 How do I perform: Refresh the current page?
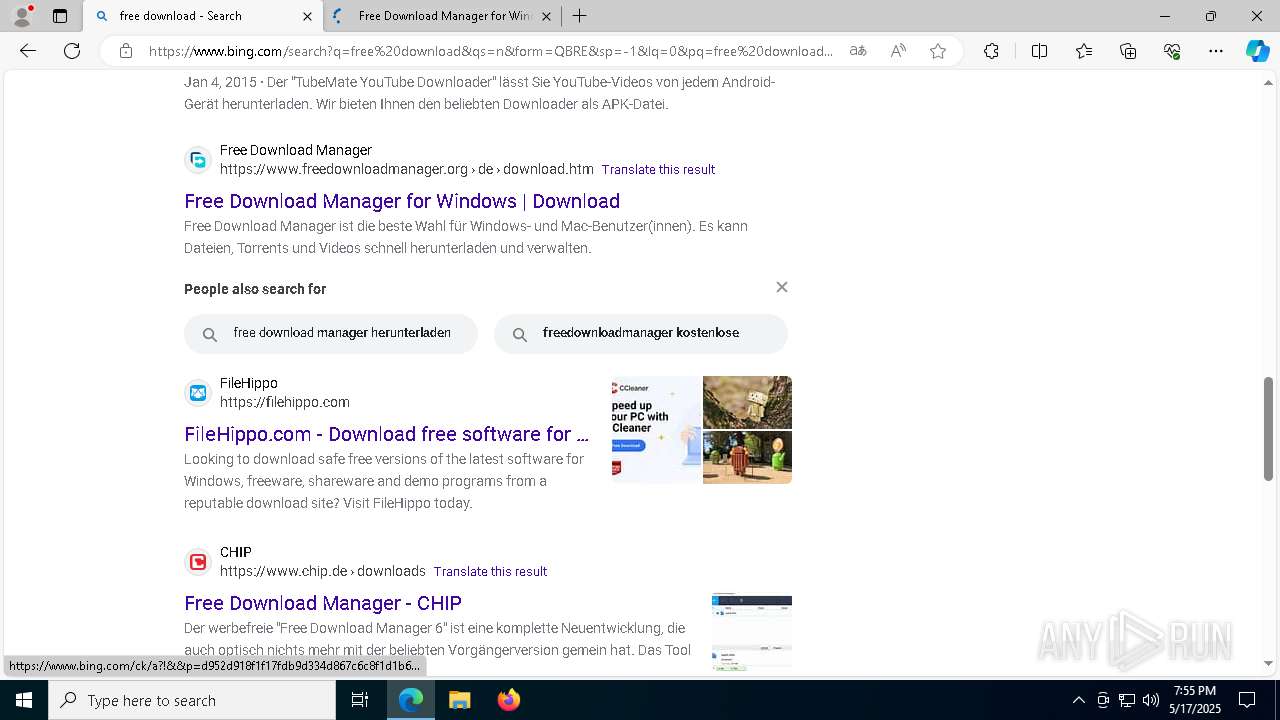(72, 51)
